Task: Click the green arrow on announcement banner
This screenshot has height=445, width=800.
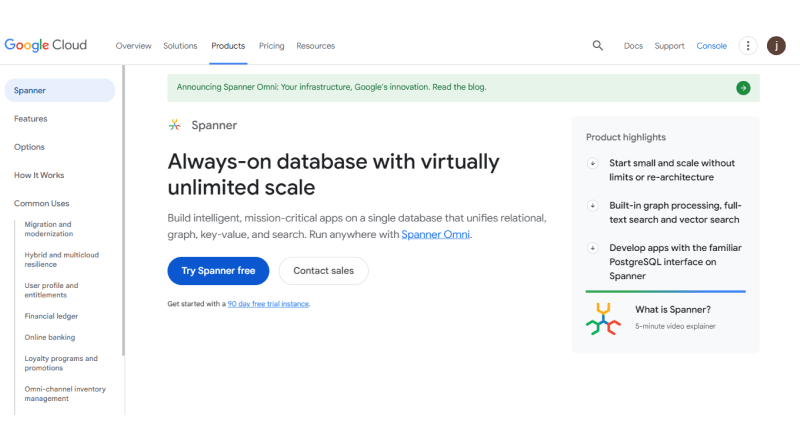Action: coord(743,88)
